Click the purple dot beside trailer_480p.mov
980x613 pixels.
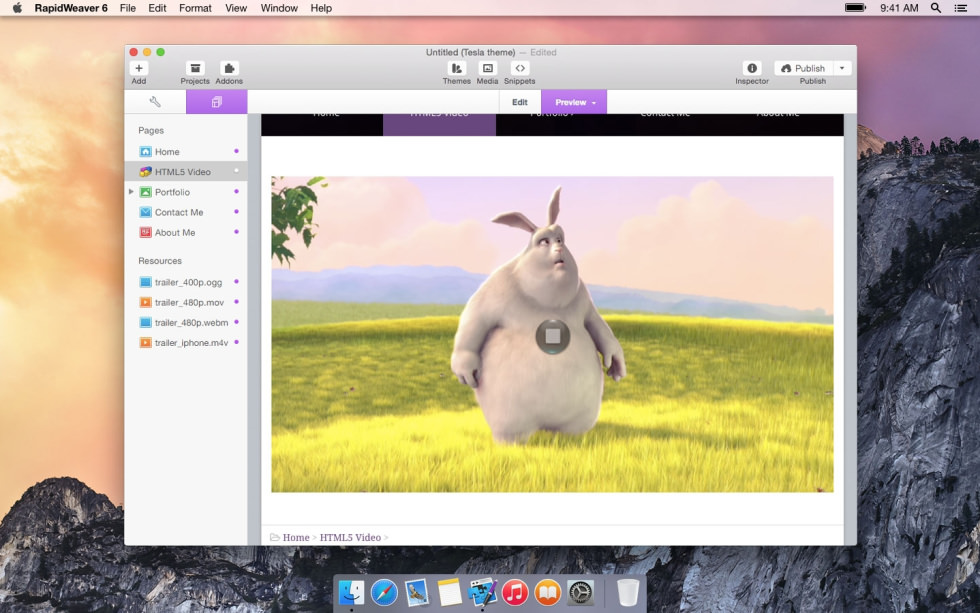pos(236,302)
